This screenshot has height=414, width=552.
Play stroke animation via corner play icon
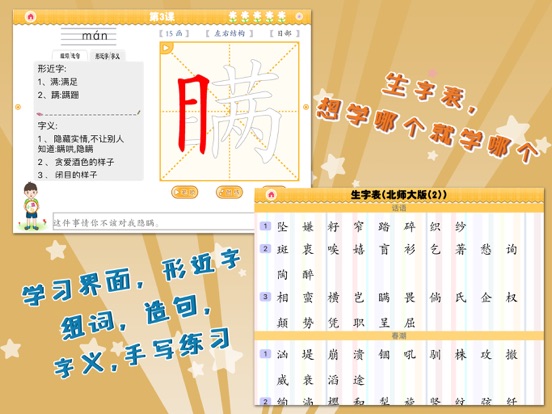pyautogui.click(x=167, y=48)
